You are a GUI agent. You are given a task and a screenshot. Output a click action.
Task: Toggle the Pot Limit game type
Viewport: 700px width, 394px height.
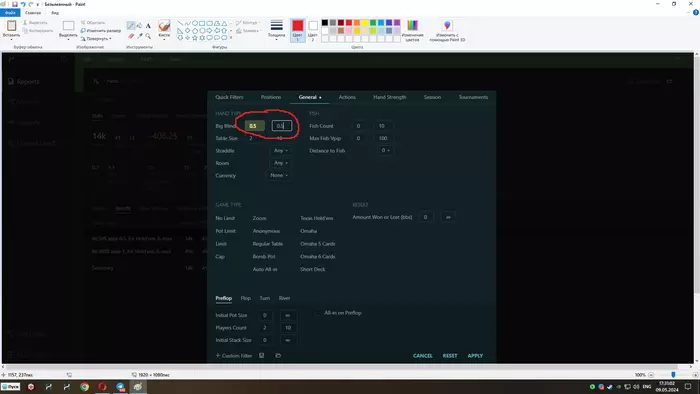coord(225,231)
